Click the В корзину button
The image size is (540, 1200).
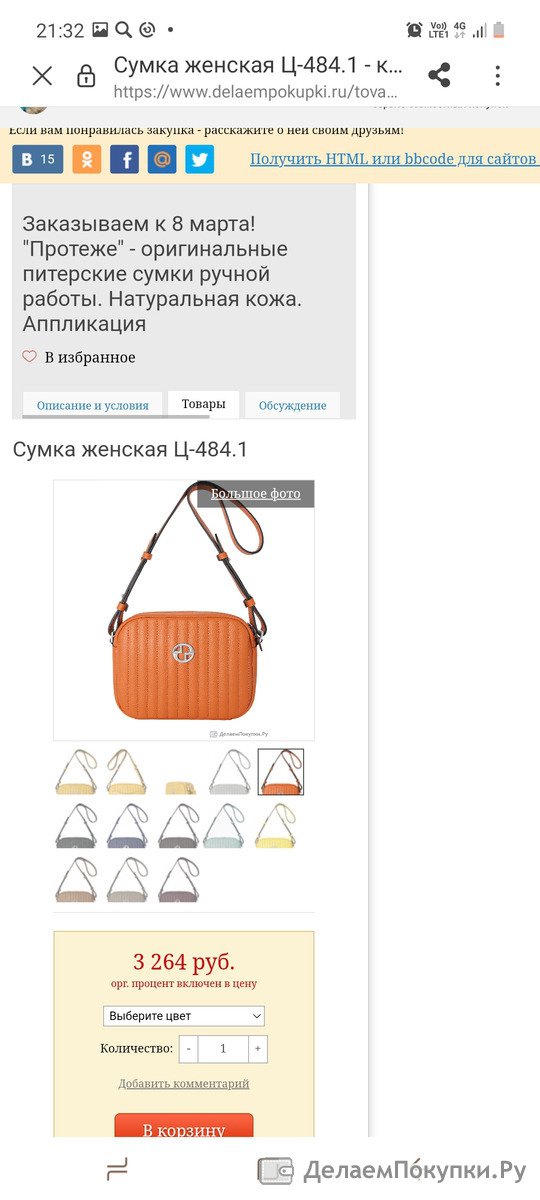[x=184, y=1127]
